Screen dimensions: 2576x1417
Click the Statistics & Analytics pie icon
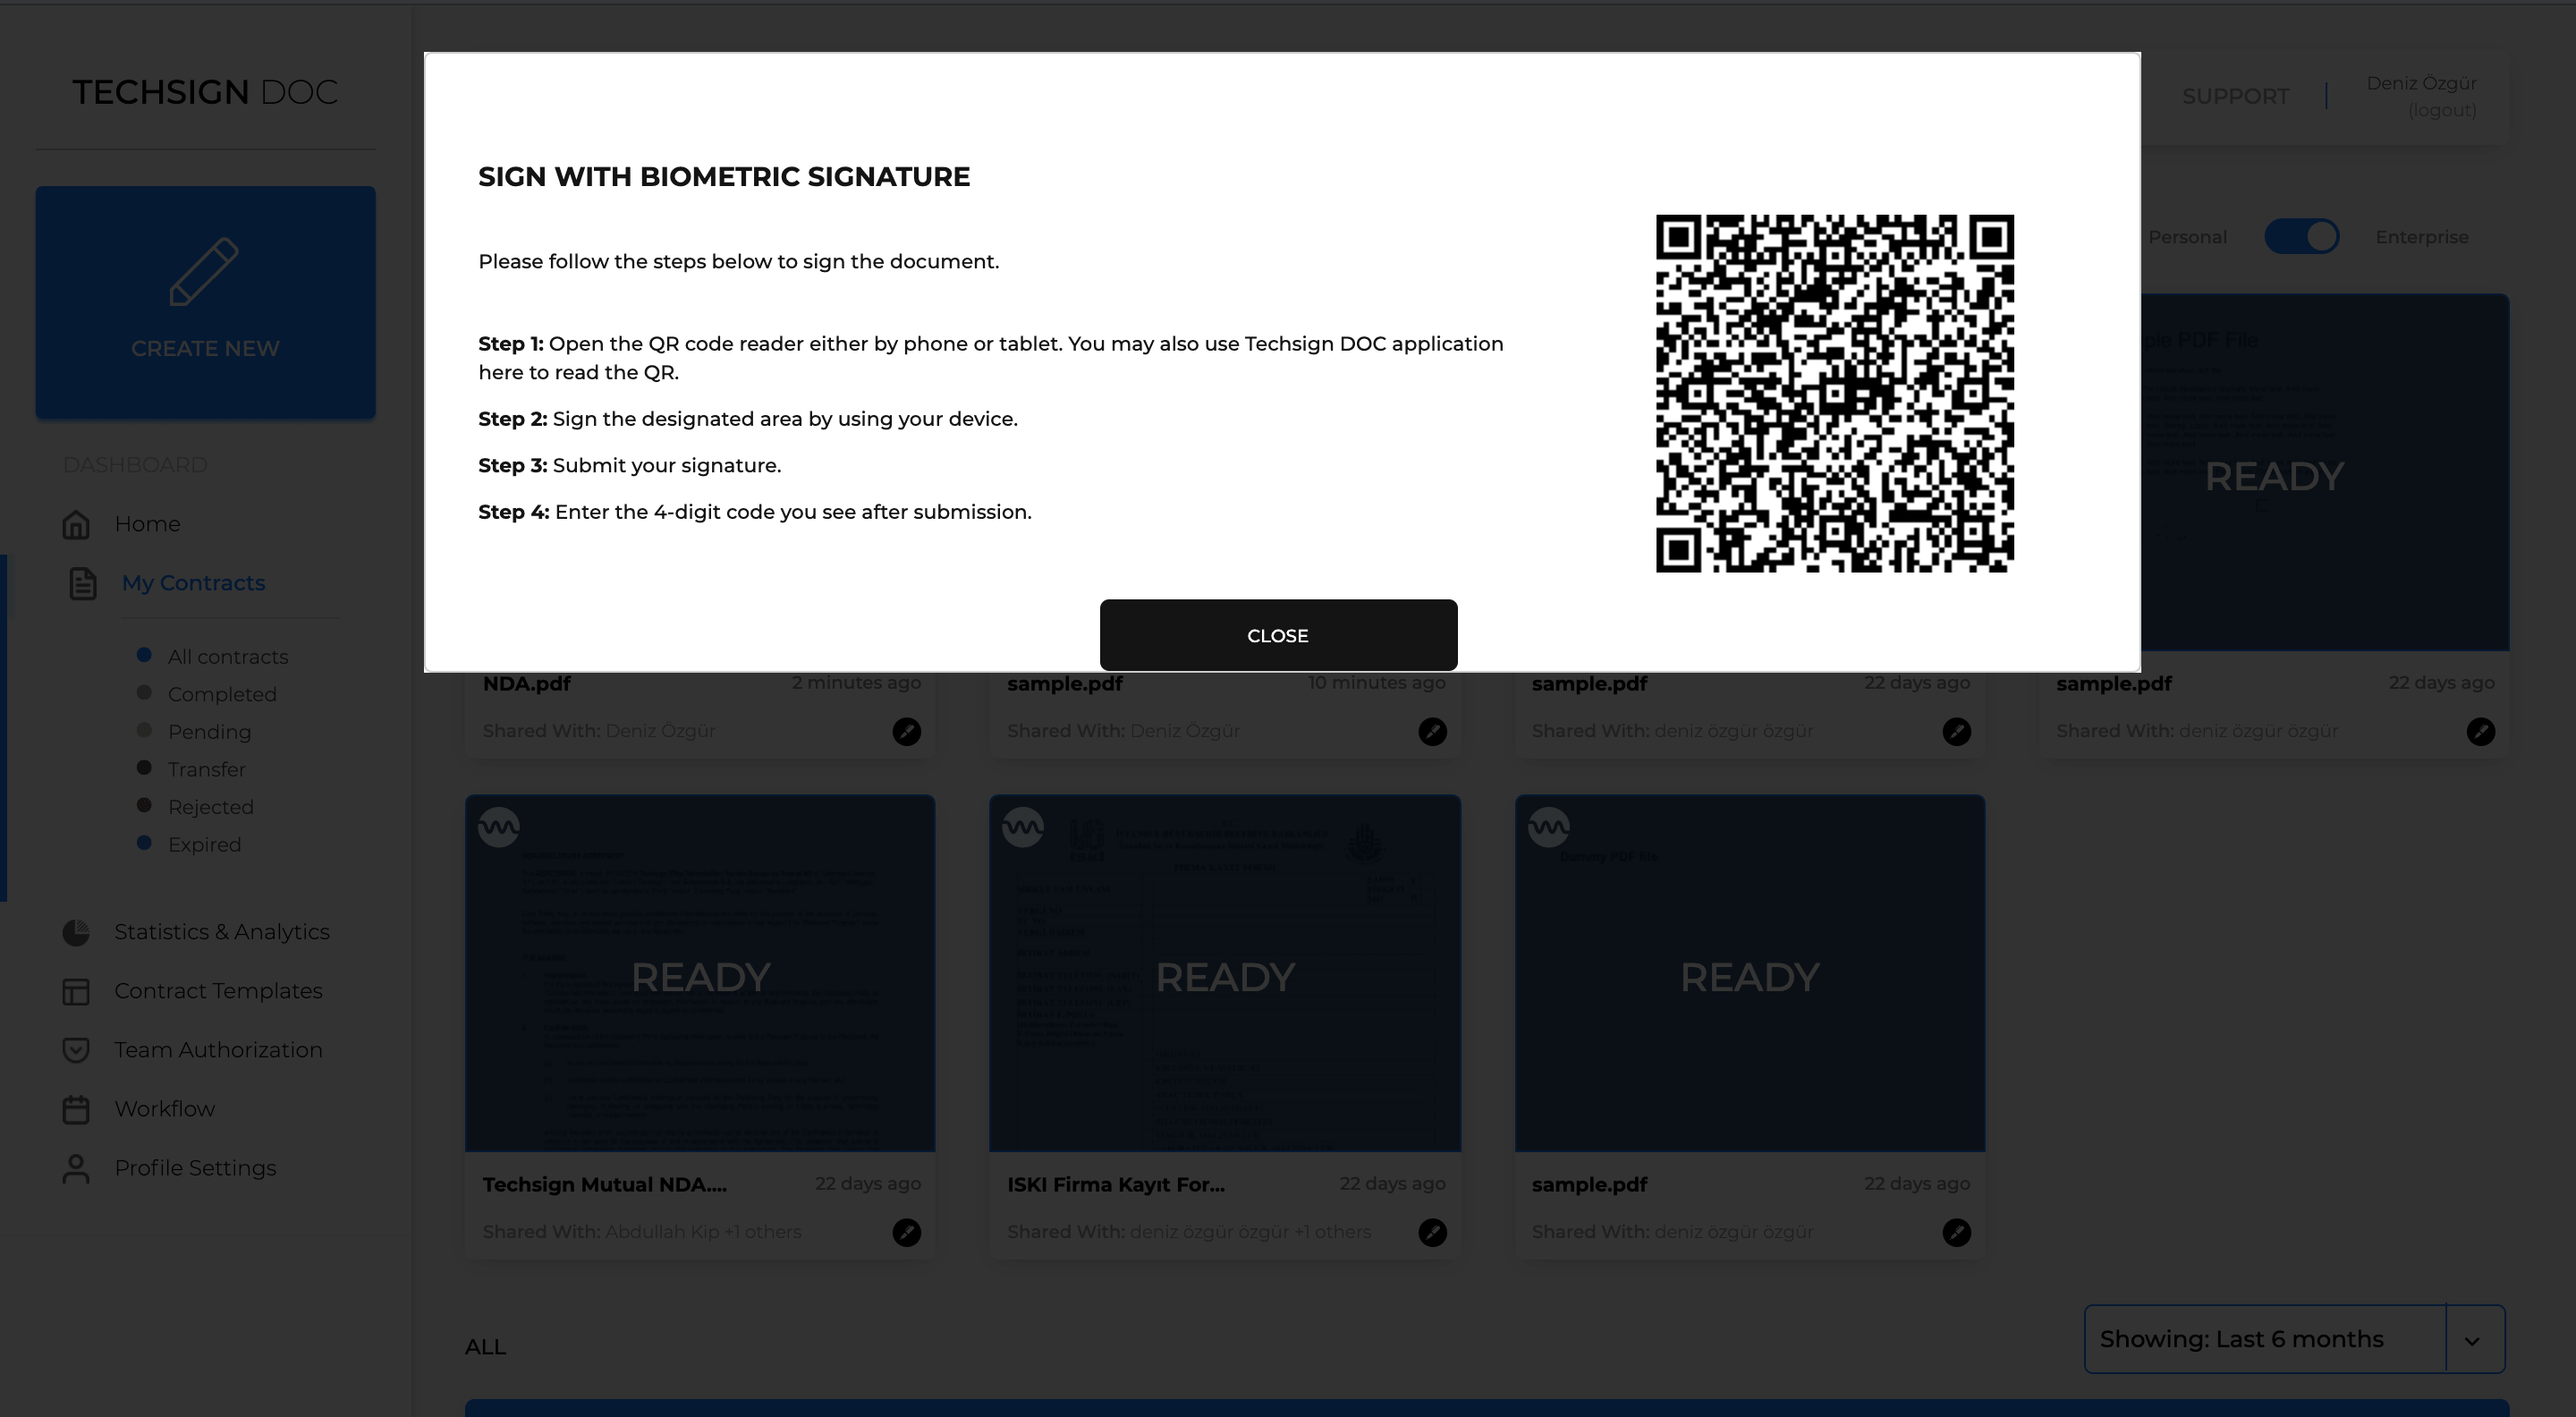76,932
